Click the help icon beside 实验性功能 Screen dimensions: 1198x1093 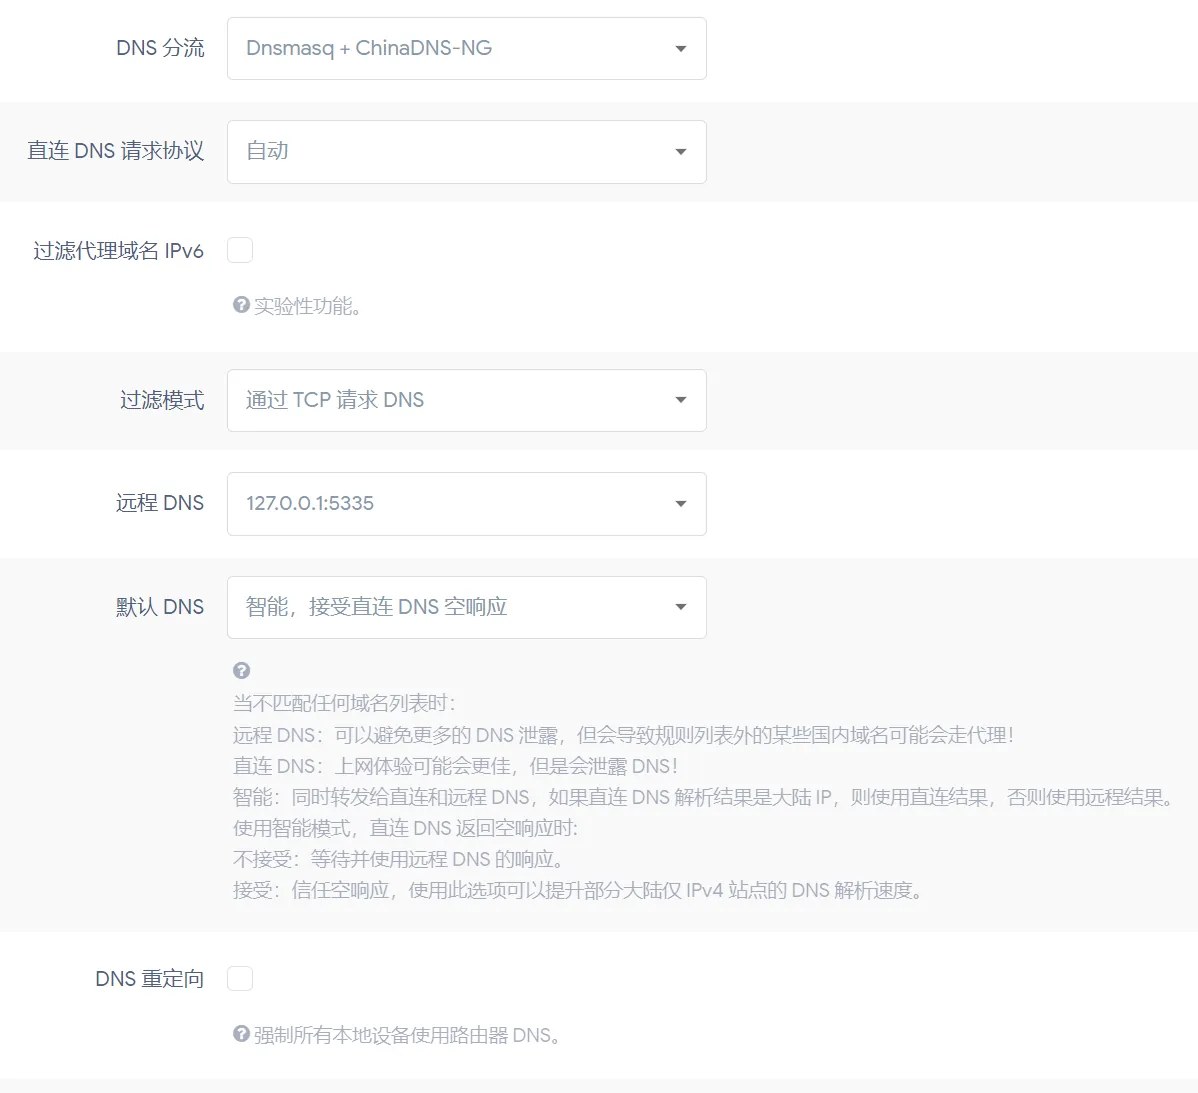[241, 305]
